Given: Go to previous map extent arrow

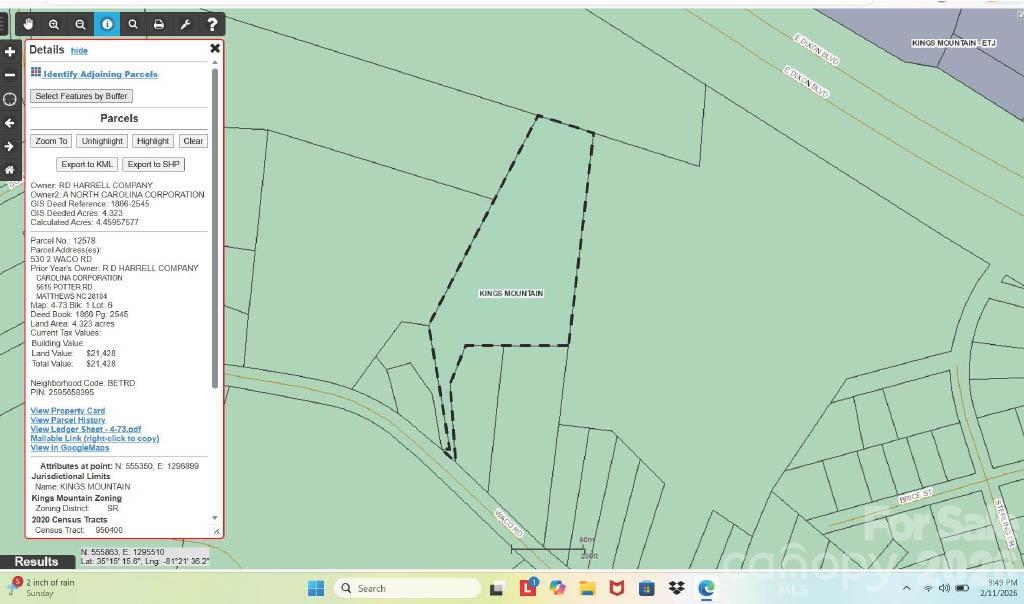Looking at the screenshot, I should [10, 123].
